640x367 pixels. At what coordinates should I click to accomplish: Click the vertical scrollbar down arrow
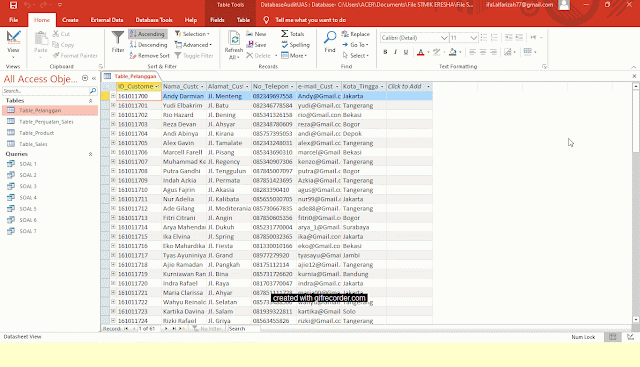[636, 320]
